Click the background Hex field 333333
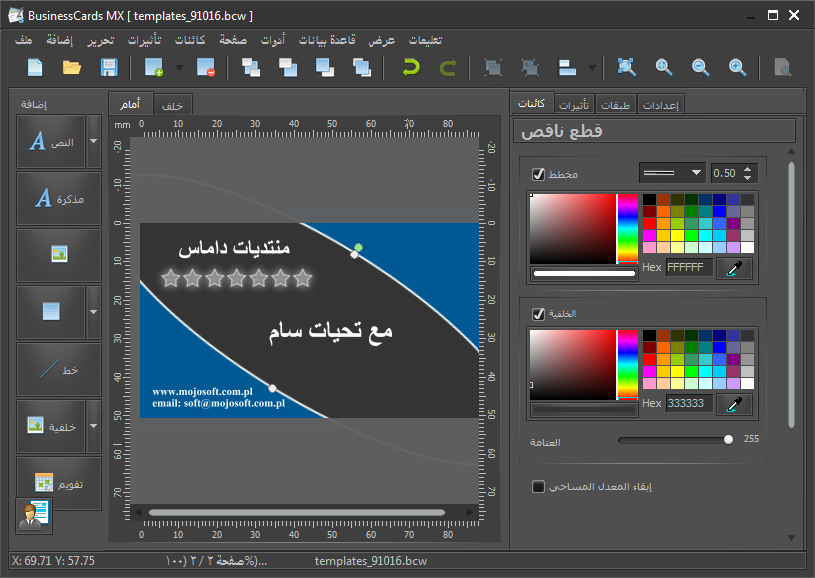Screen dimensions: 815x578 [x=689, y=403]
